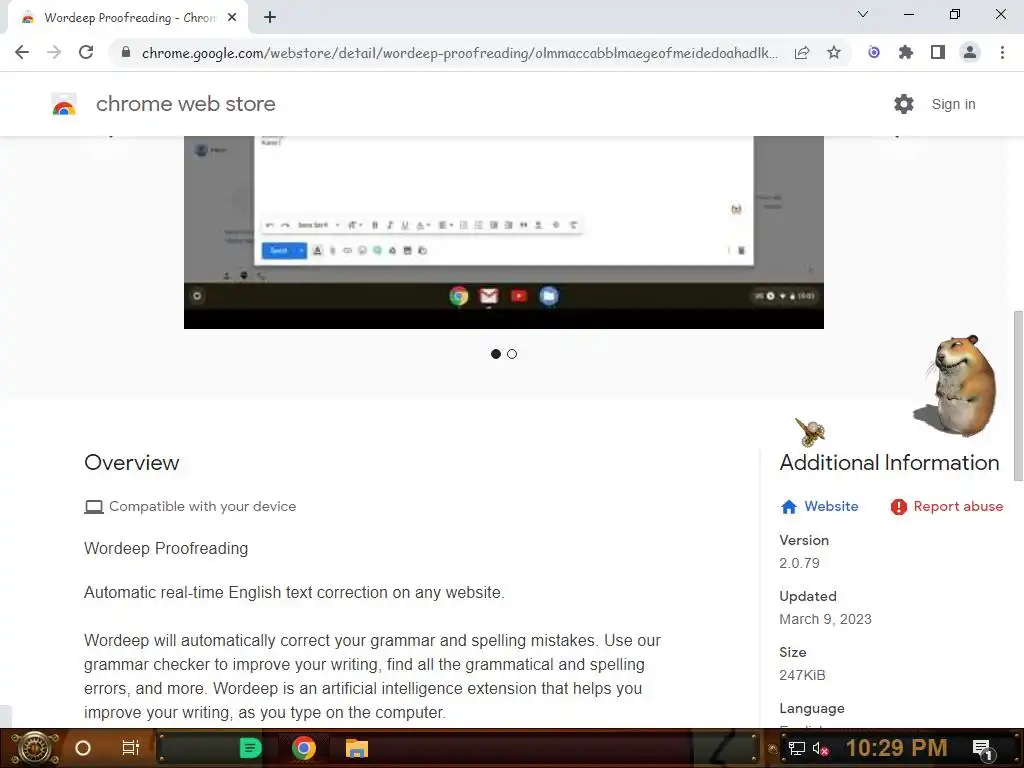Screen dimensions: 1024x768
Task: Reload the Wordeep Proofreading page
Action: (86, 52)
